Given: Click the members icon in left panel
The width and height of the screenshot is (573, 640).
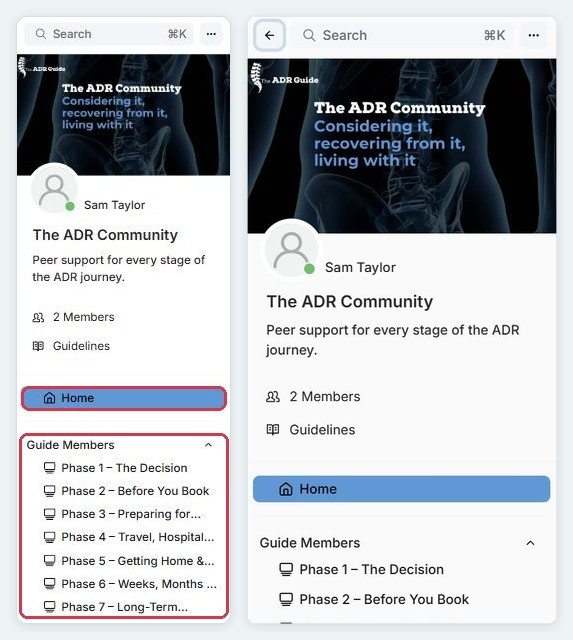Looking at the screenshot, I should click(x=38, y=317).
